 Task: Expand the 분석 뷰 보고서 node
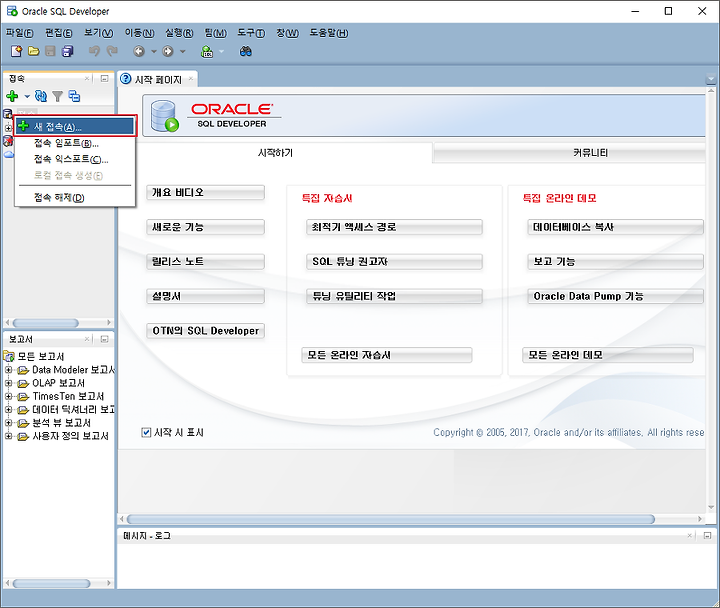8,423
